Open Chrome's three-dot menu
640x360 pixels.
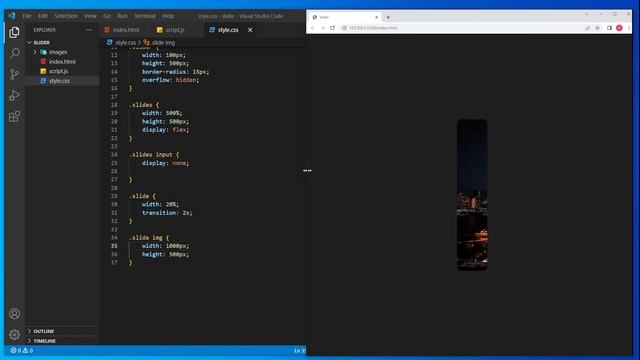point(629,28)
